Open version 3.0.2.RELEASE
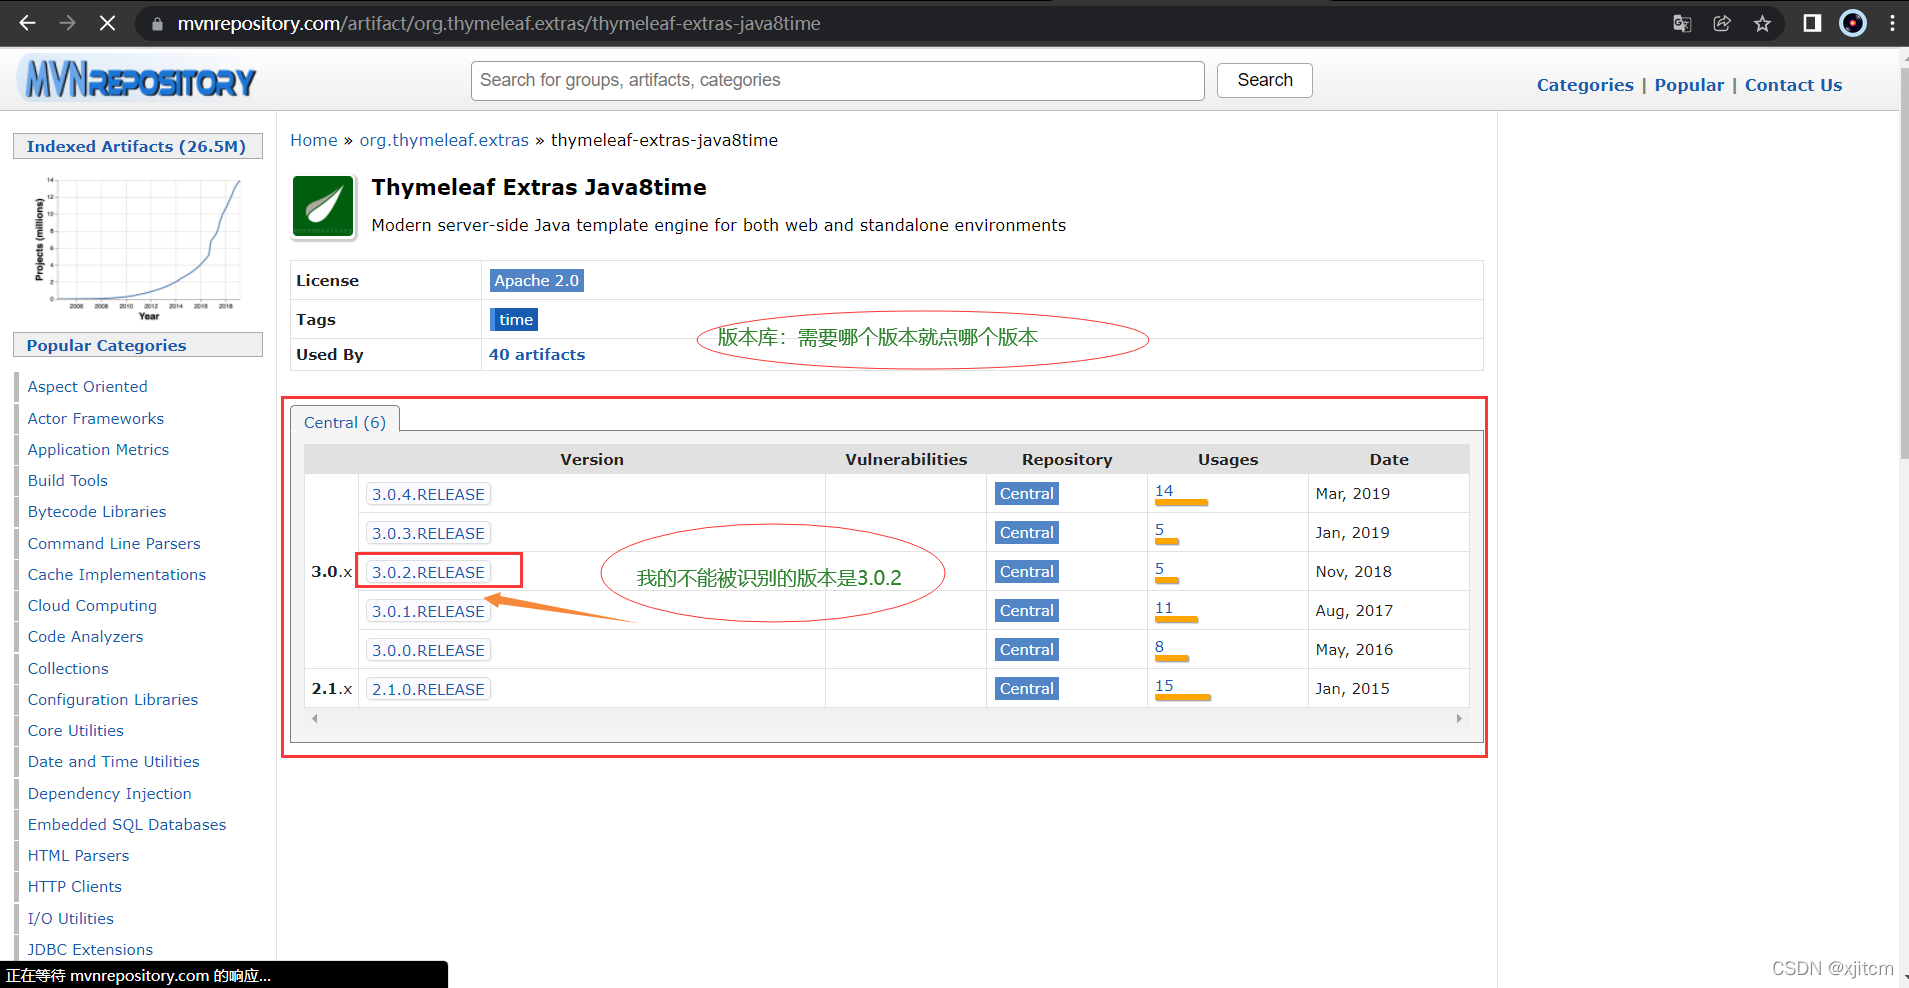This screenshot has width=1909, height=988. pyautogui.click(x=428, y=572)
